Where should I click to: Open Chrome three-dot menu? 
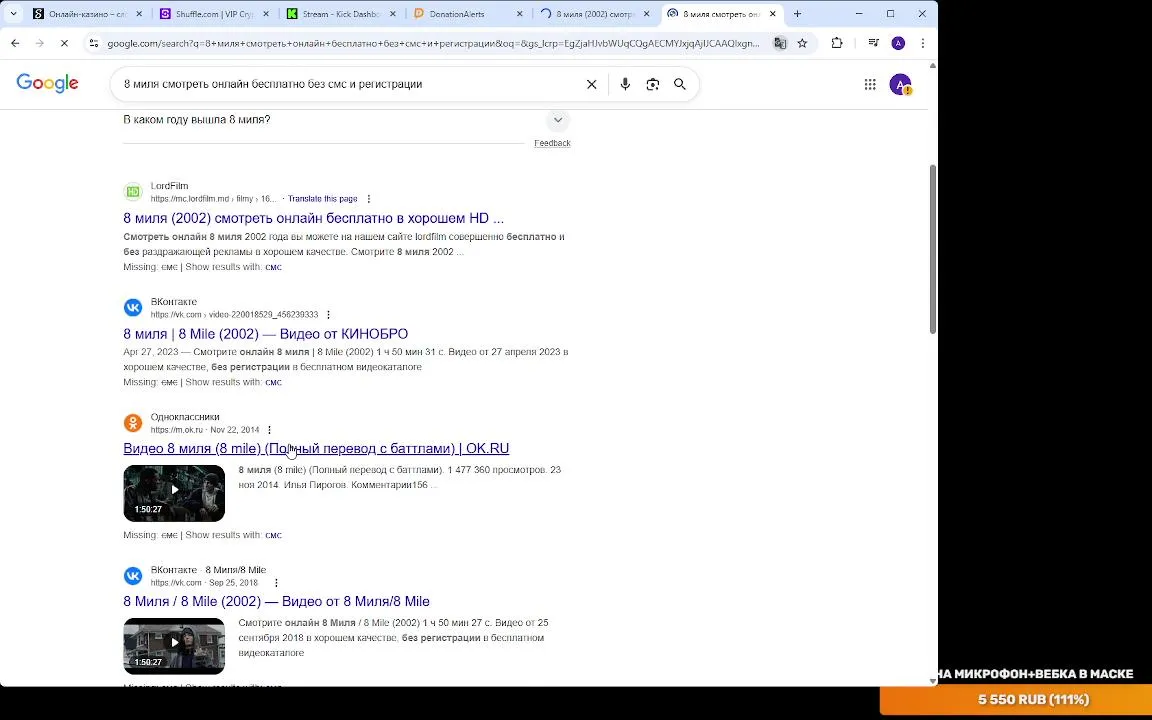pyautogui.click(x=923, y=43)
